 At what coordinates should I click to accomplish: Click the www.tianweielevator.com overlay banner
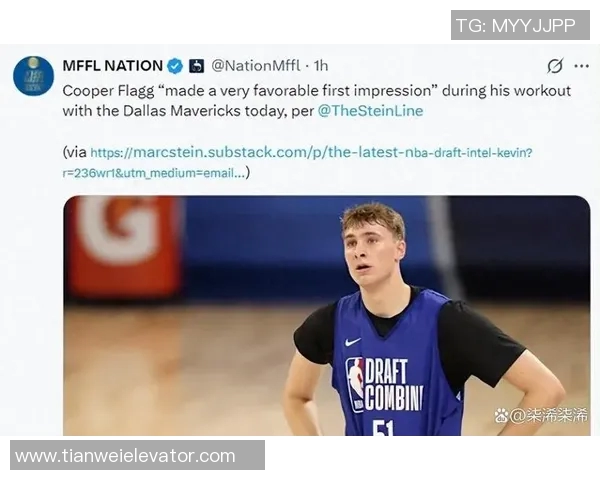tap(137, 455)
